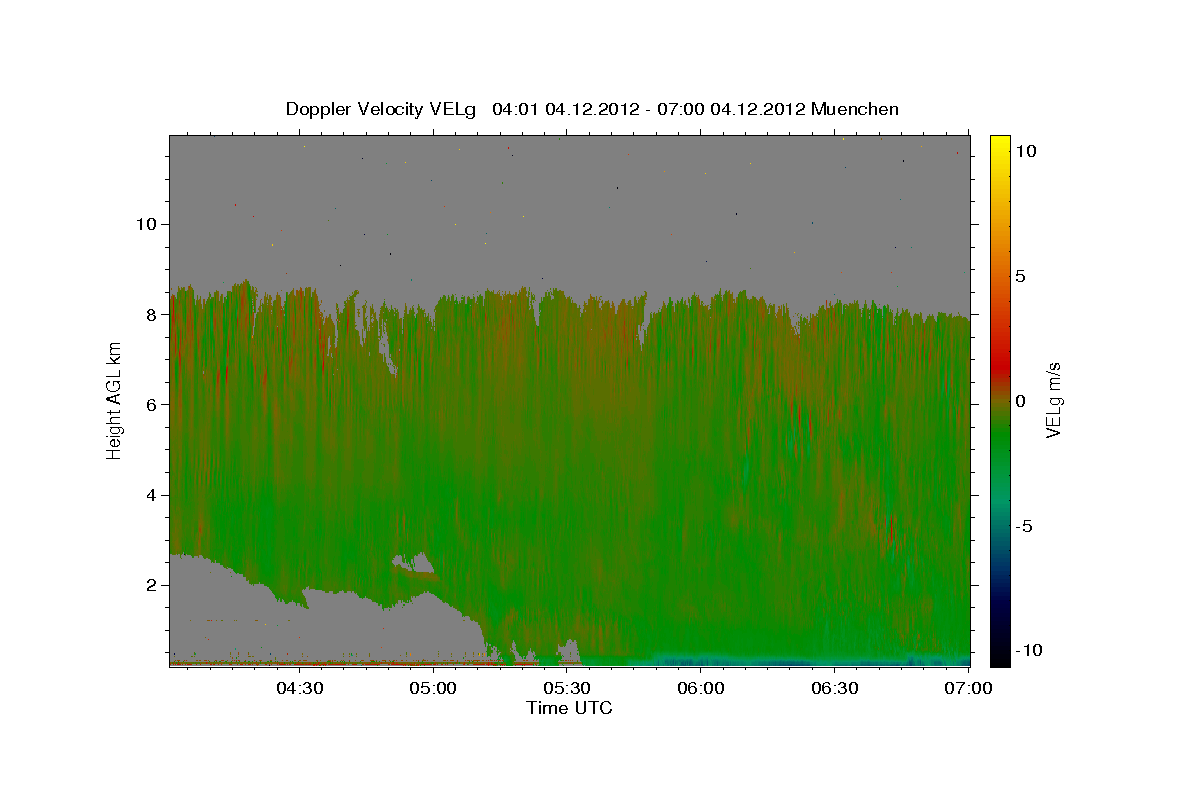This screenshot has height=800, width=1200.
Task: Click the height axis label '4'
Action: point(149,495)
